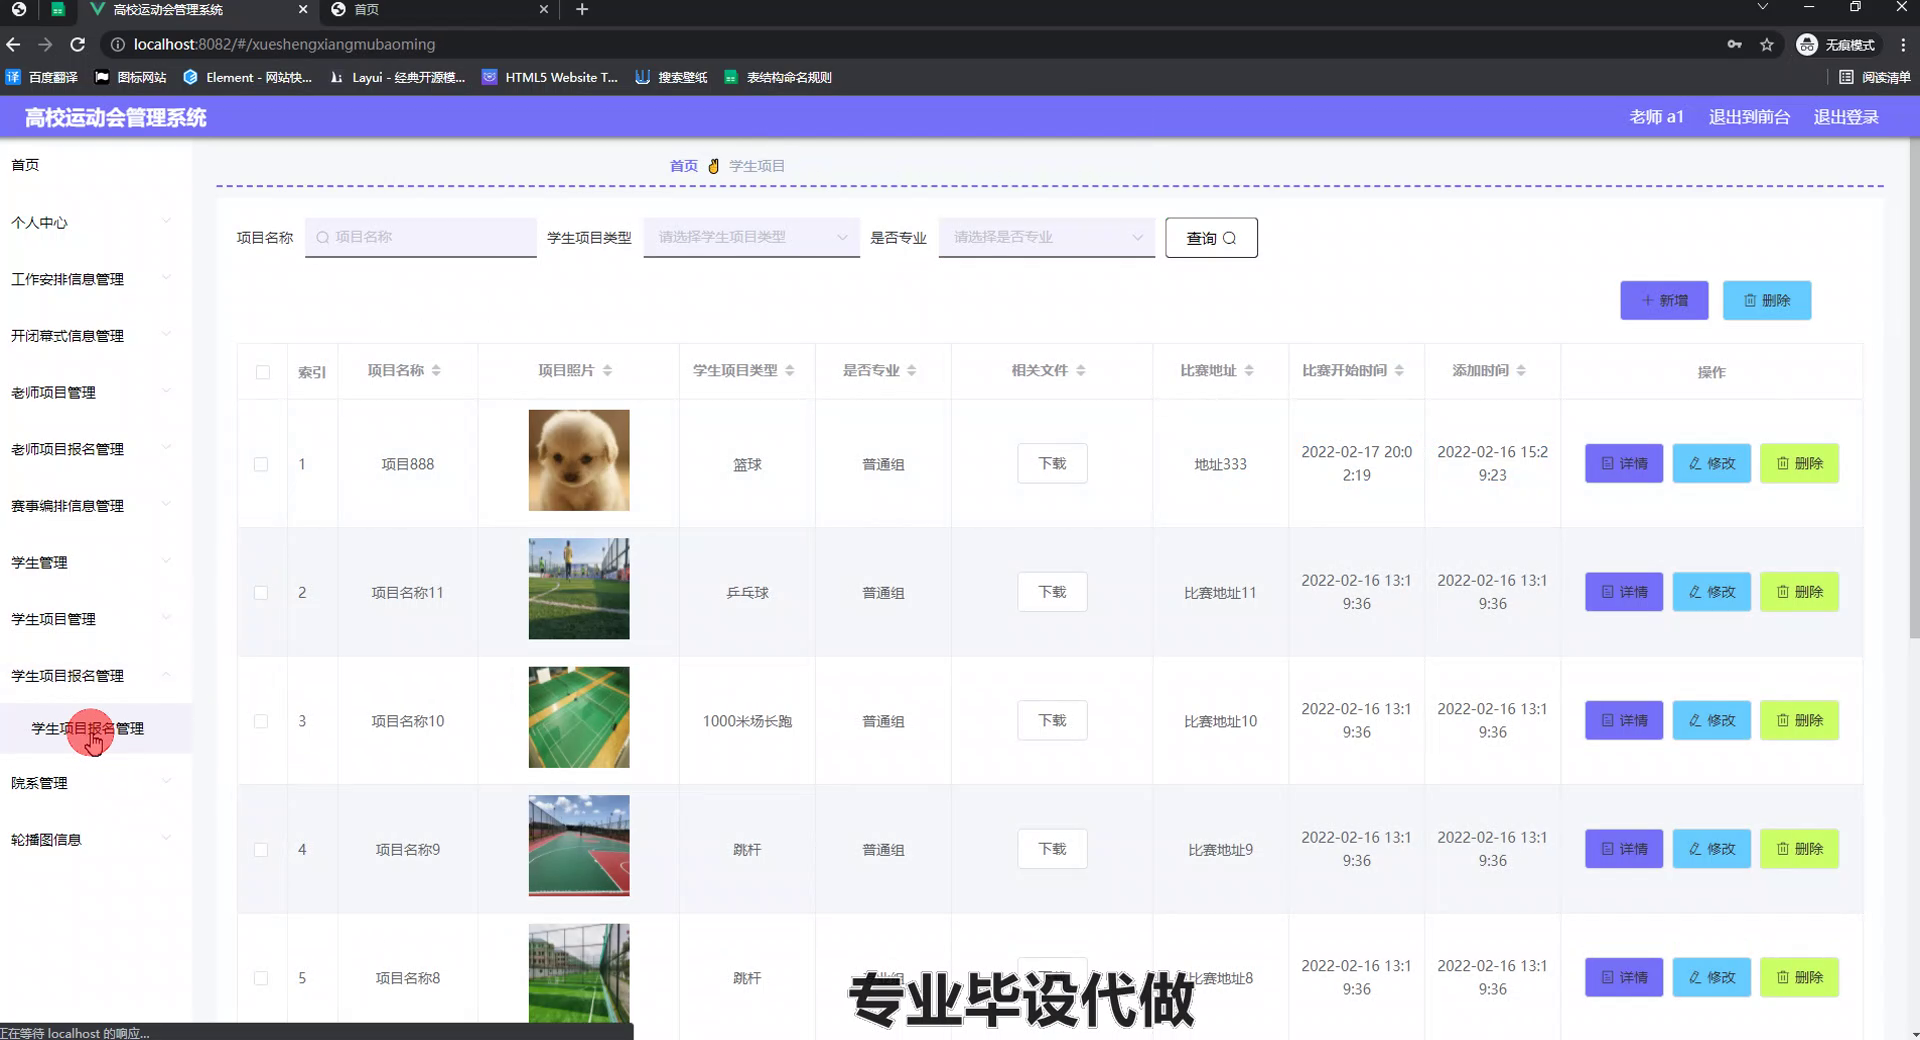
Task: Click the browser address bar URL
Action: (x=284, y=44)
